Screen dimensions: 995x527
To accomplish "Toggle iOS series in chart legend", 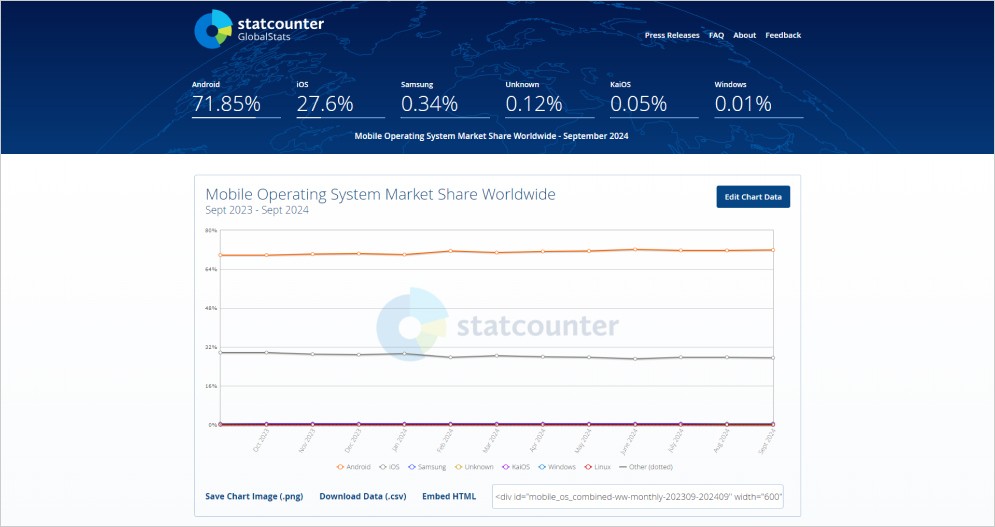I will [390, 467].
